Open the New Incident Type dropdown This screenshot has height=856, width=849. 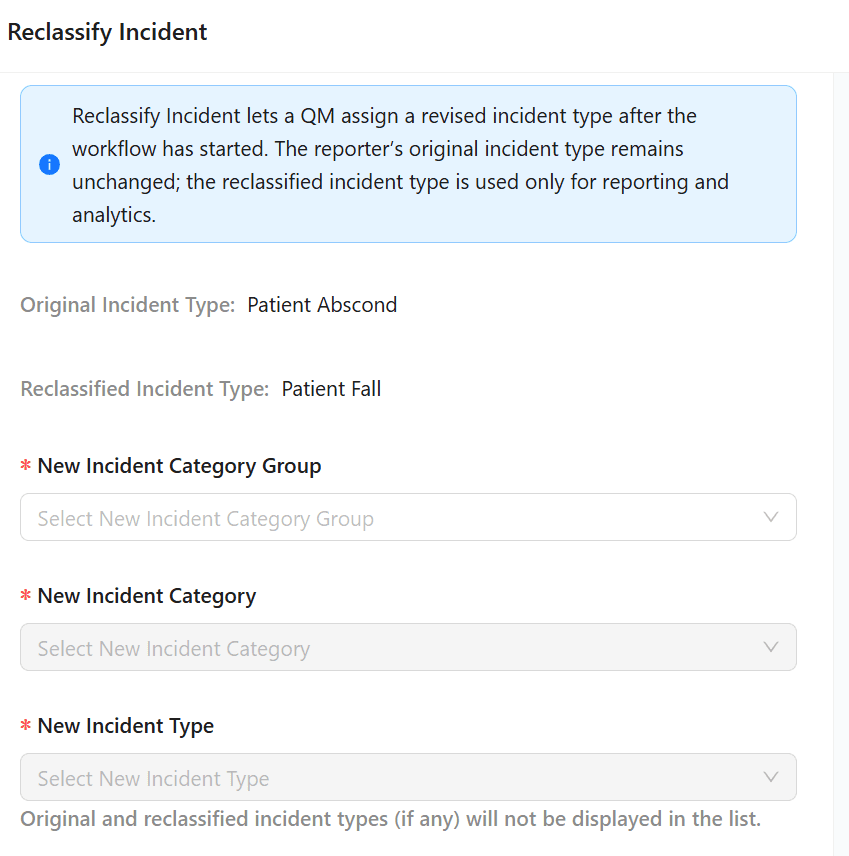(400, 777)
